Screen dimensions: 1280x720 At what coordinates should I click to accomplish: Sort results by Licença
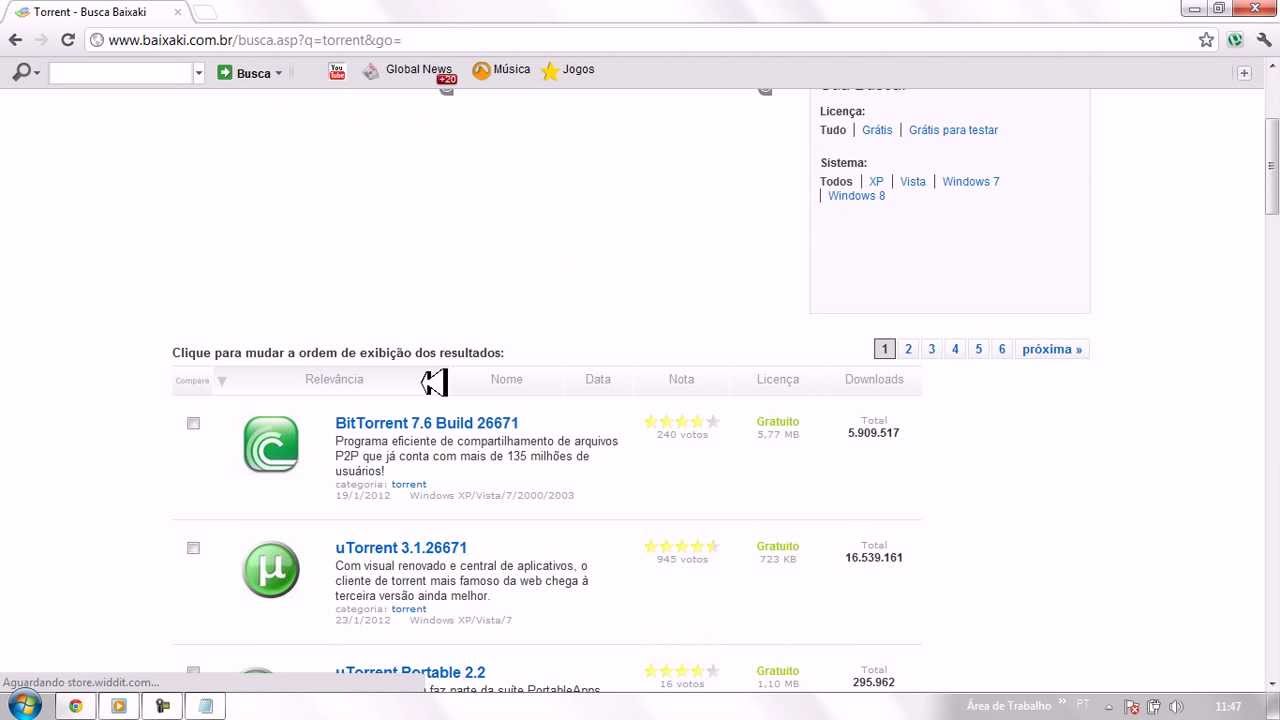tap(778, 379)
